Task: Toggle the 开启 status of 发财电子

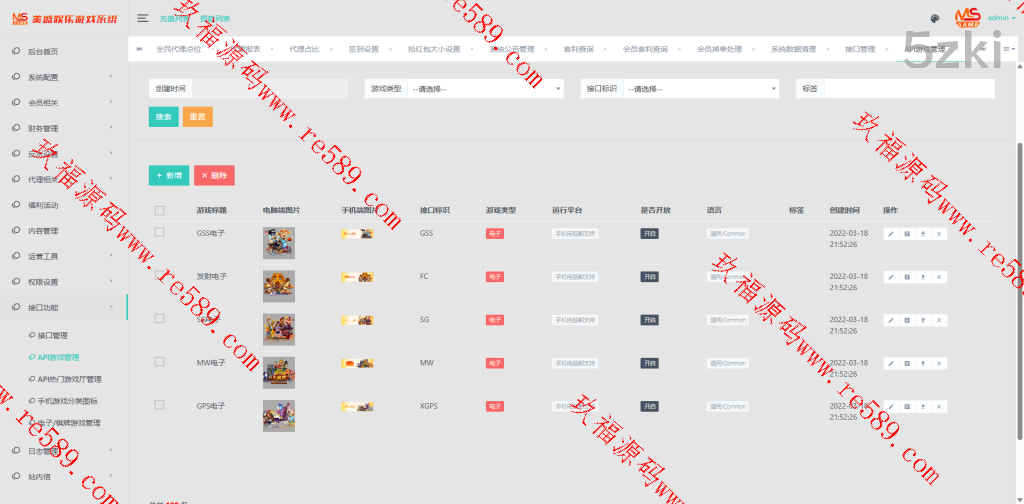Action: click(648, 277)
